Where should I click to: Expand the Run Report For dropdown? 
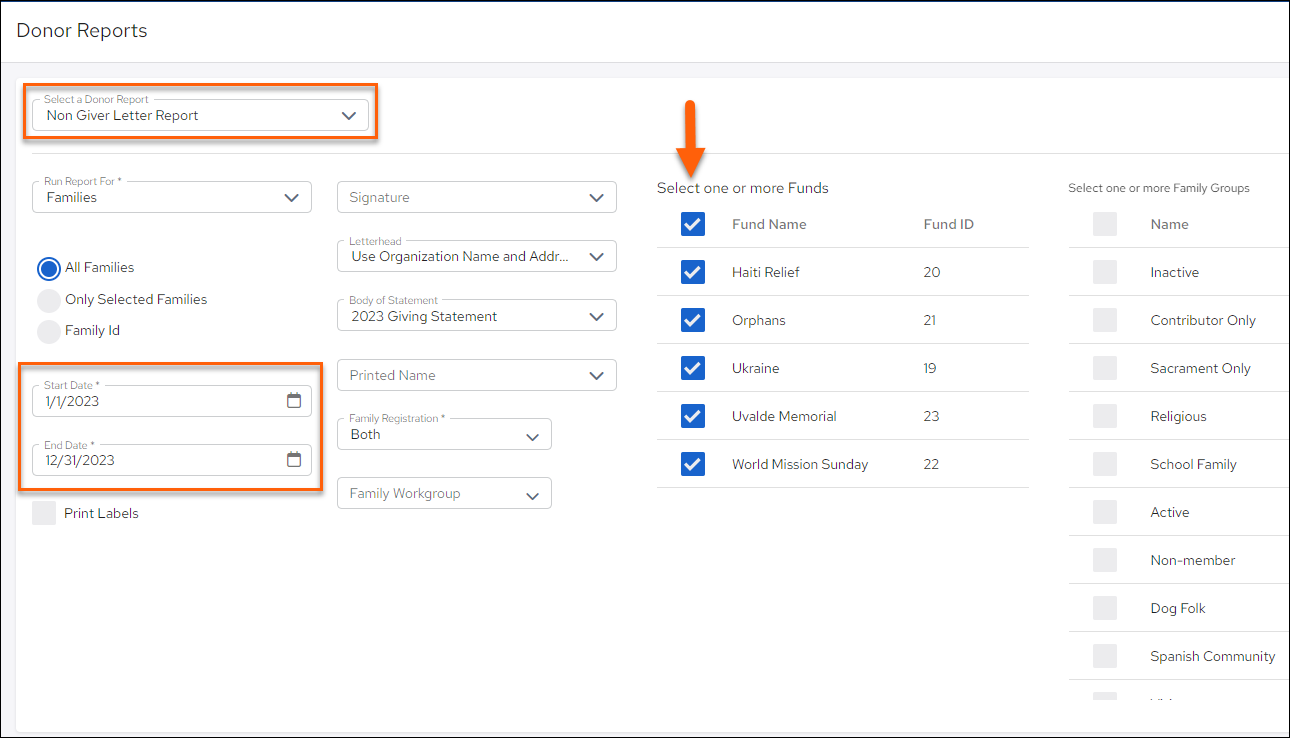point(172,197)
